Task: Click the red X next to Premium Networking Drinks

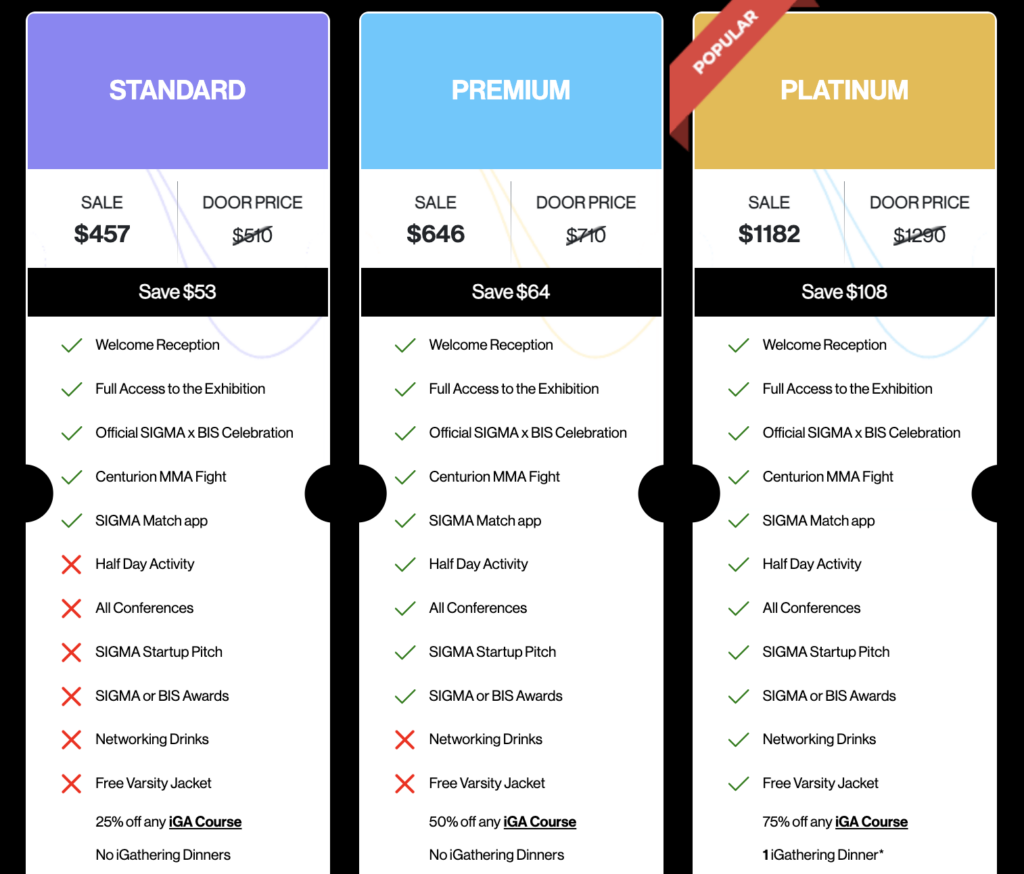Action: pyautogui.click(x=405, y=740)
